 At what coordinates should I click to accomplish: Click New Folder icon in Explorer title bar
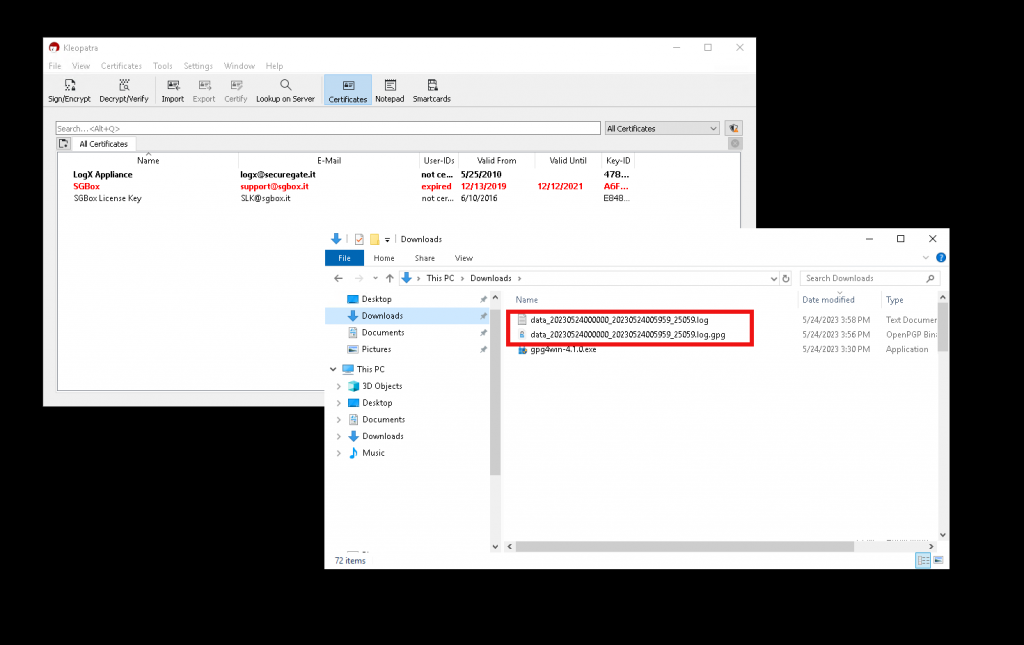[x=375, y=240]
